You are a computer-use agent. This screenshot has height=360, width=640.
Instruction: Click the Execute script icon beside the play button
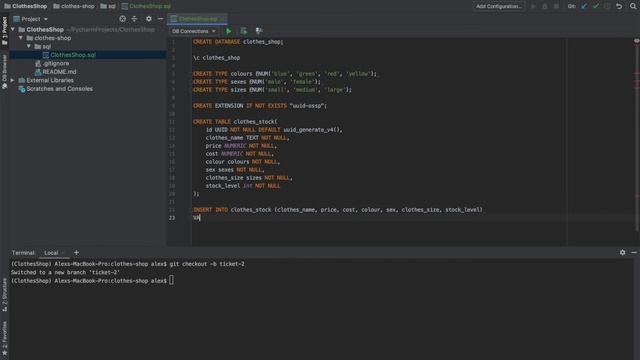[x=244, y=31]
